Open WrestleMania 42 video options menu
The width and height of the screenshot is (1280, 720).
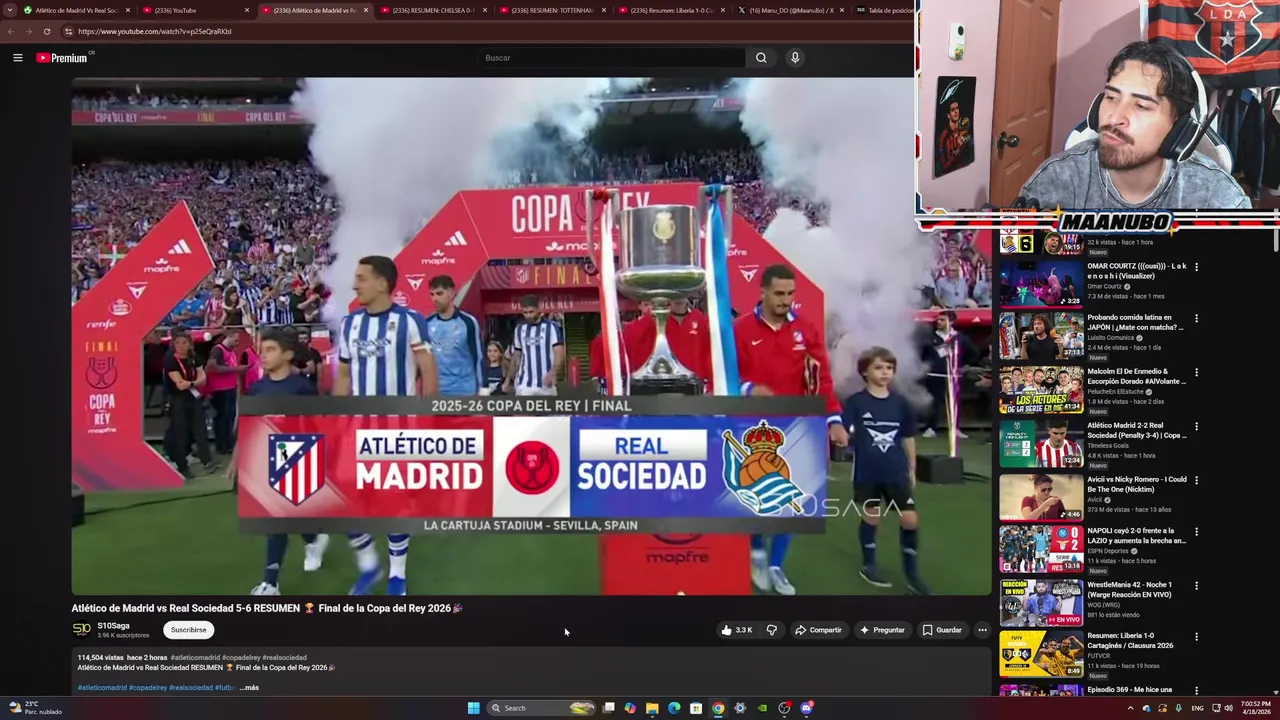point(1196,586)
